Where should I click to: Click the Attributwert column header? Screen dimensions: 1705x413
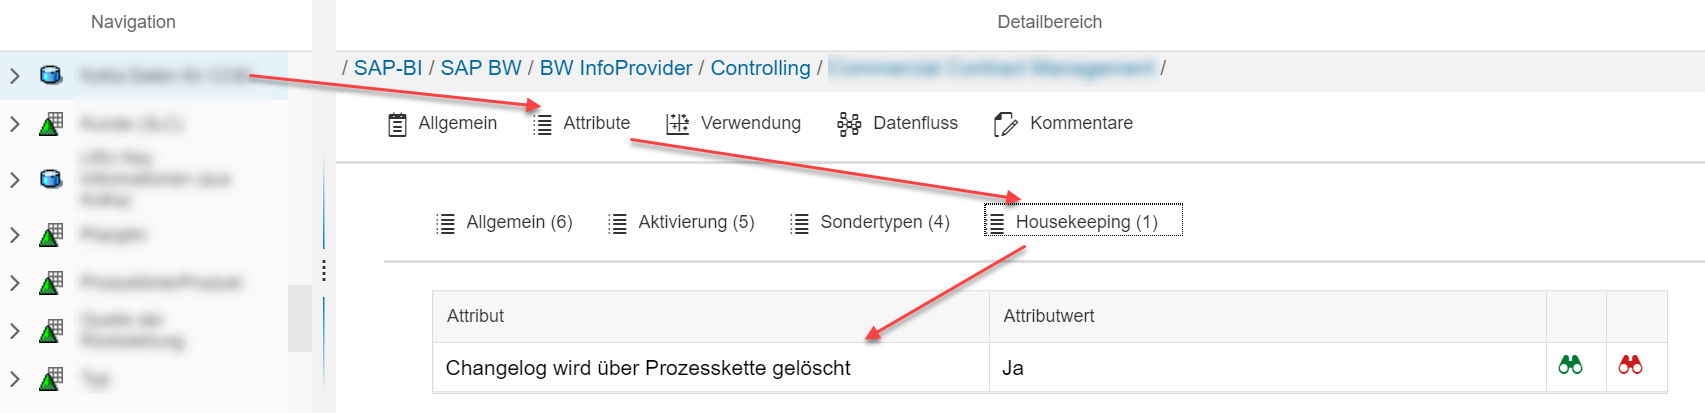1048,316
